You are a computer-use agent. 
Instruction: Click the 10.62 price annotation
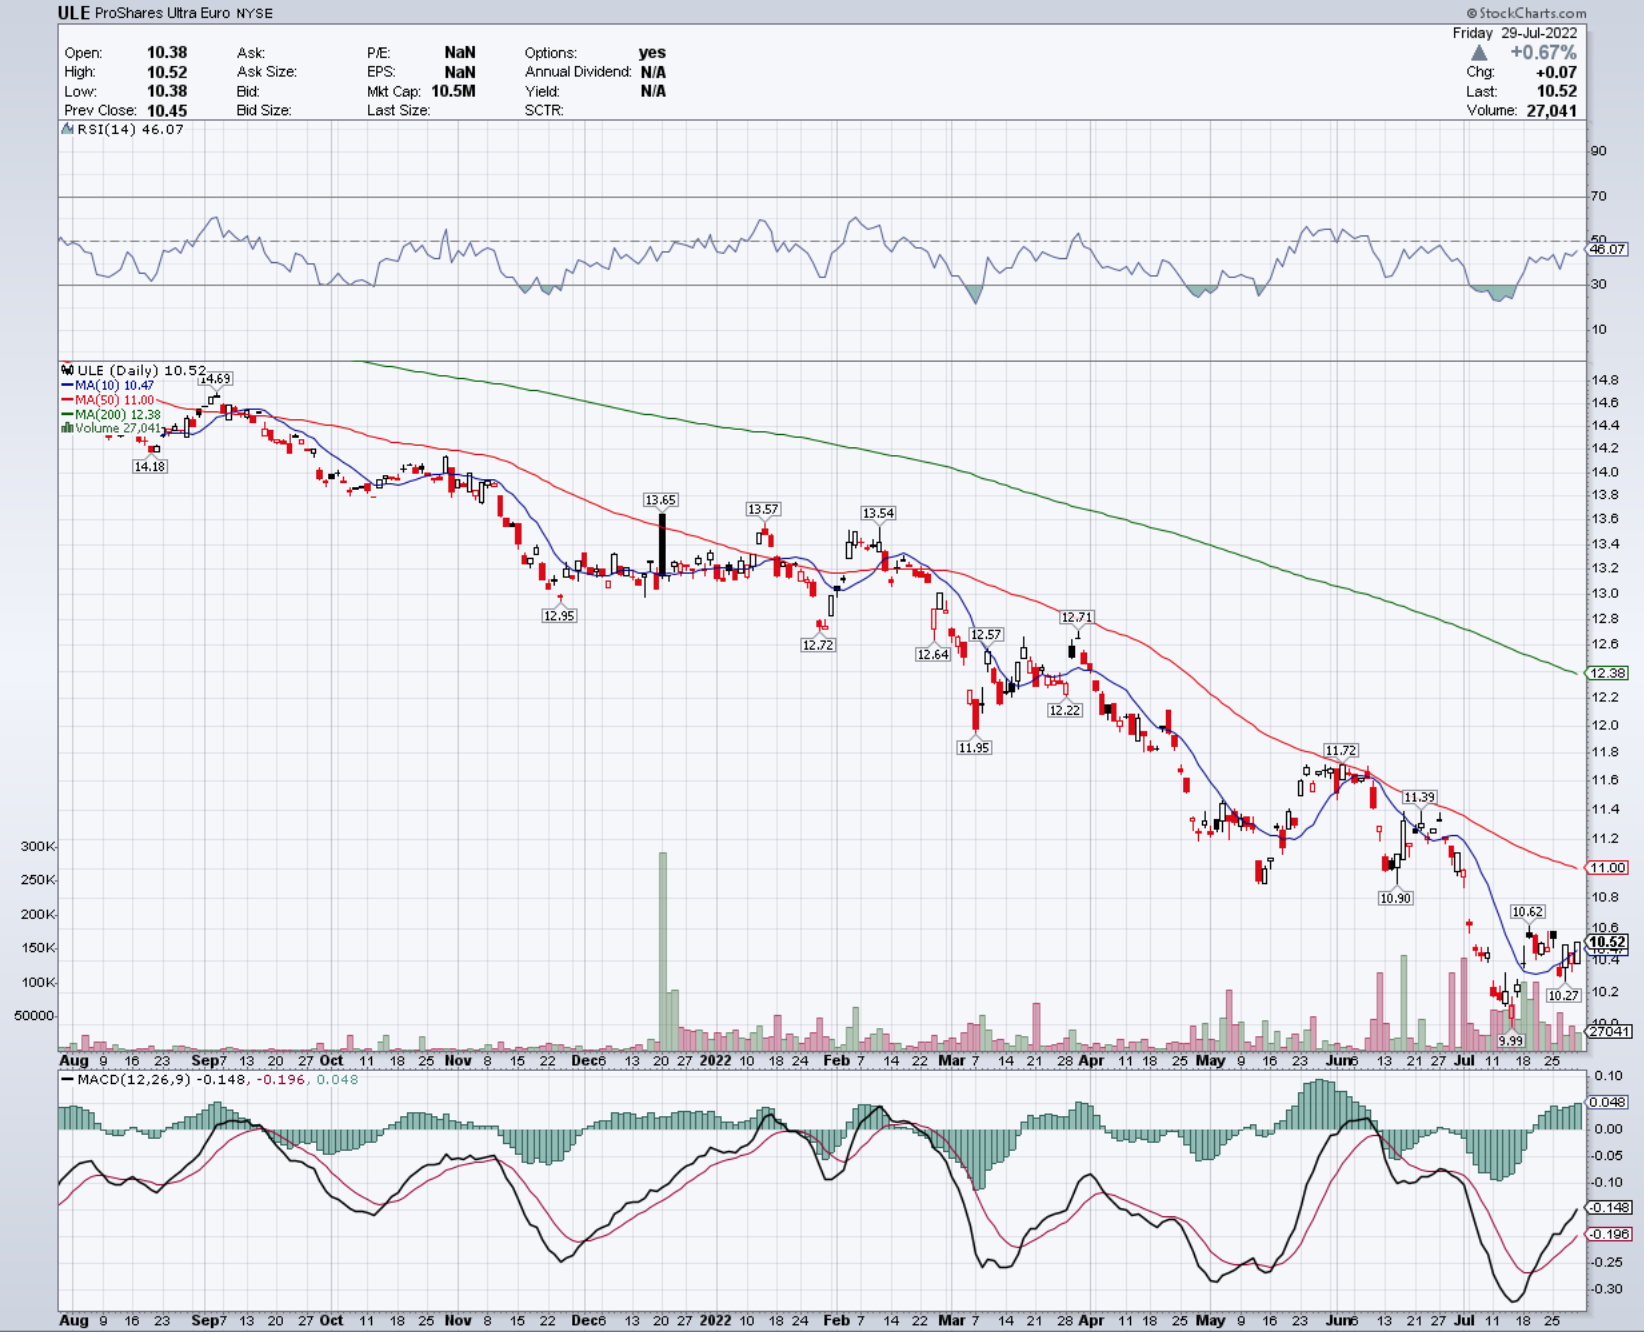(1528, 911)
